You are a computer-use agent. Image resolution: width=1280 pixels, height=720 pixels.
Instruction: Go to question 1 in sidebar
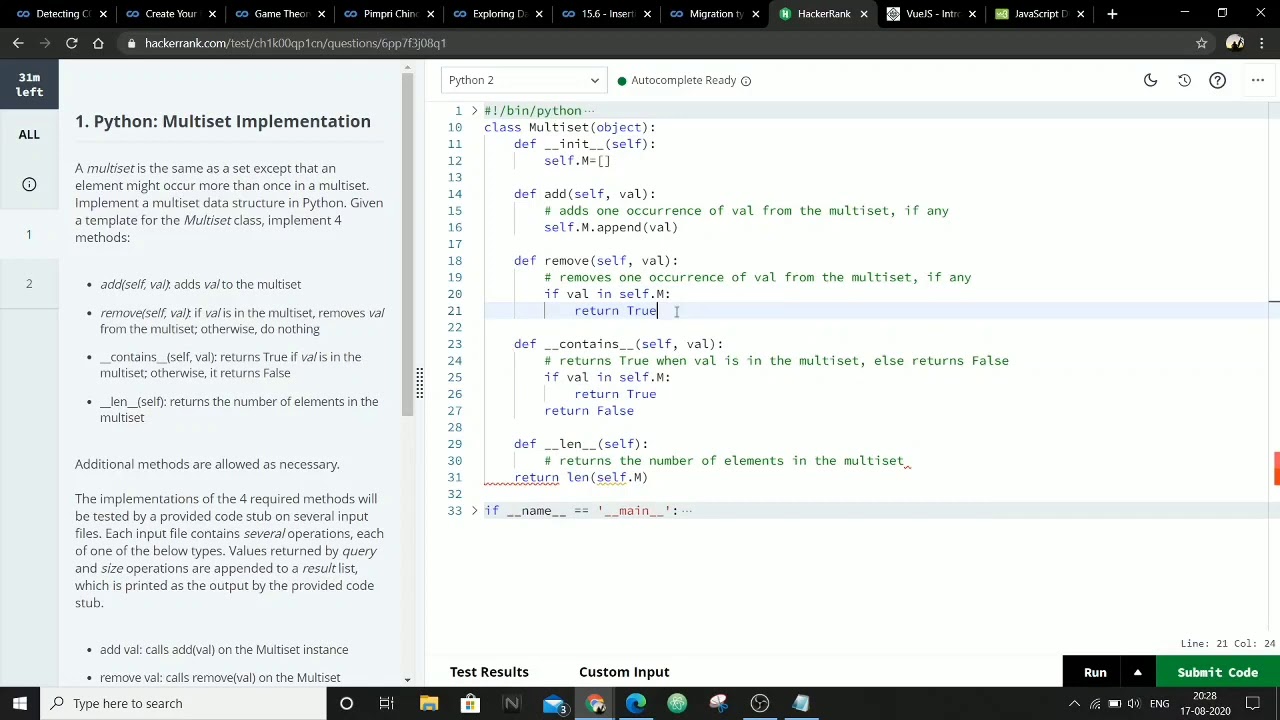coord(29,234)
